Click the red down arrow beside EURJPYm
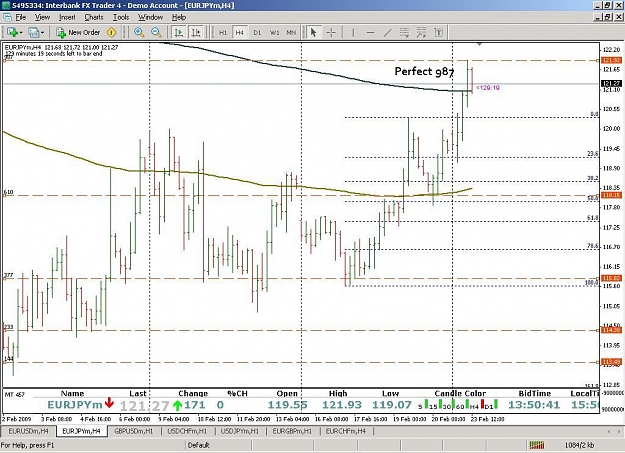Screen dimensions: 625x453 (109, 403)
